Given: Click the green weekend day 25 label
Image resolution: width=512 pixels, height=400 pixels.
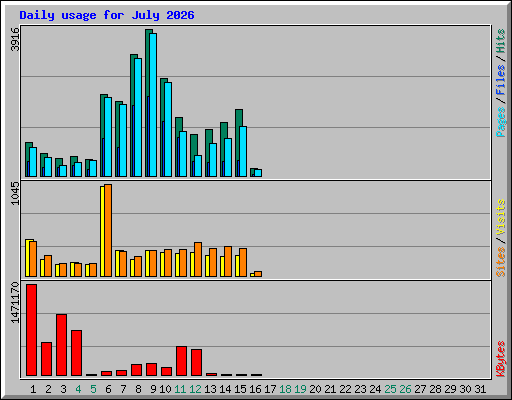Looking at the screenshot, I should (390, 389).
